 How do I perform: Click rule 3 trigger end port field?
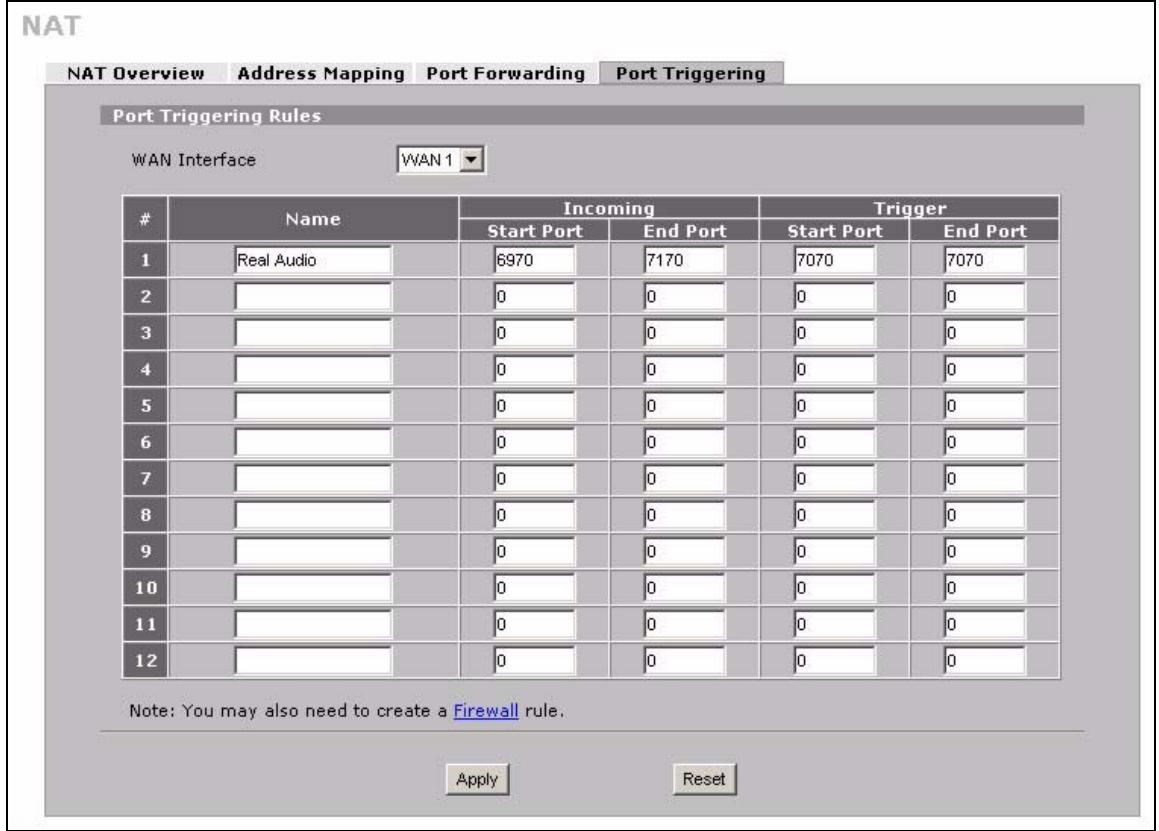point(985,333)
